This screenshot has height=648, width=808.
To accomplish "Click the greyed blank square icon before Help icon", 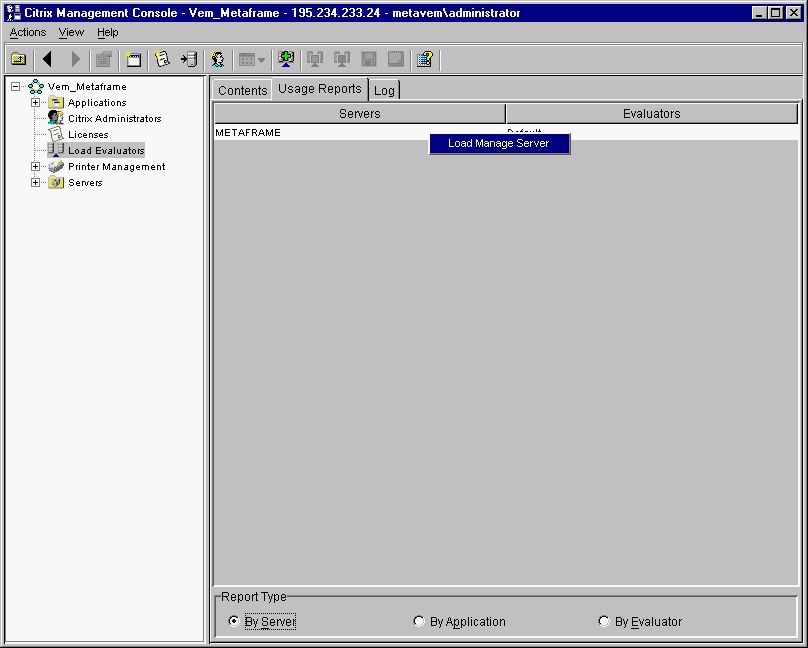I will 396,59.
